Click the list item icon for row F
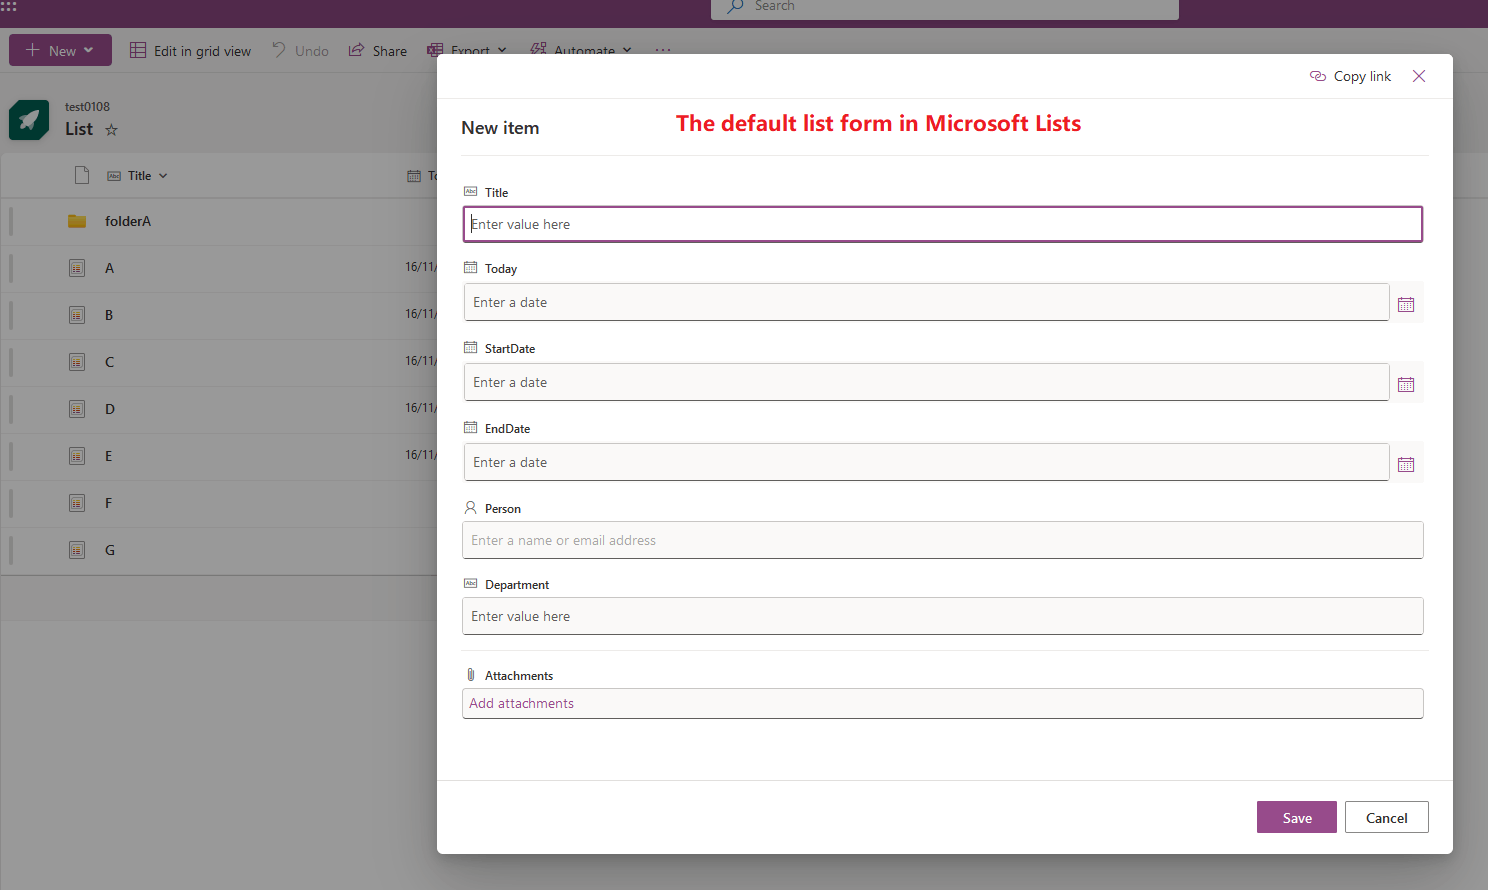This screenshot has height=890, width=1488. (77, 503)
